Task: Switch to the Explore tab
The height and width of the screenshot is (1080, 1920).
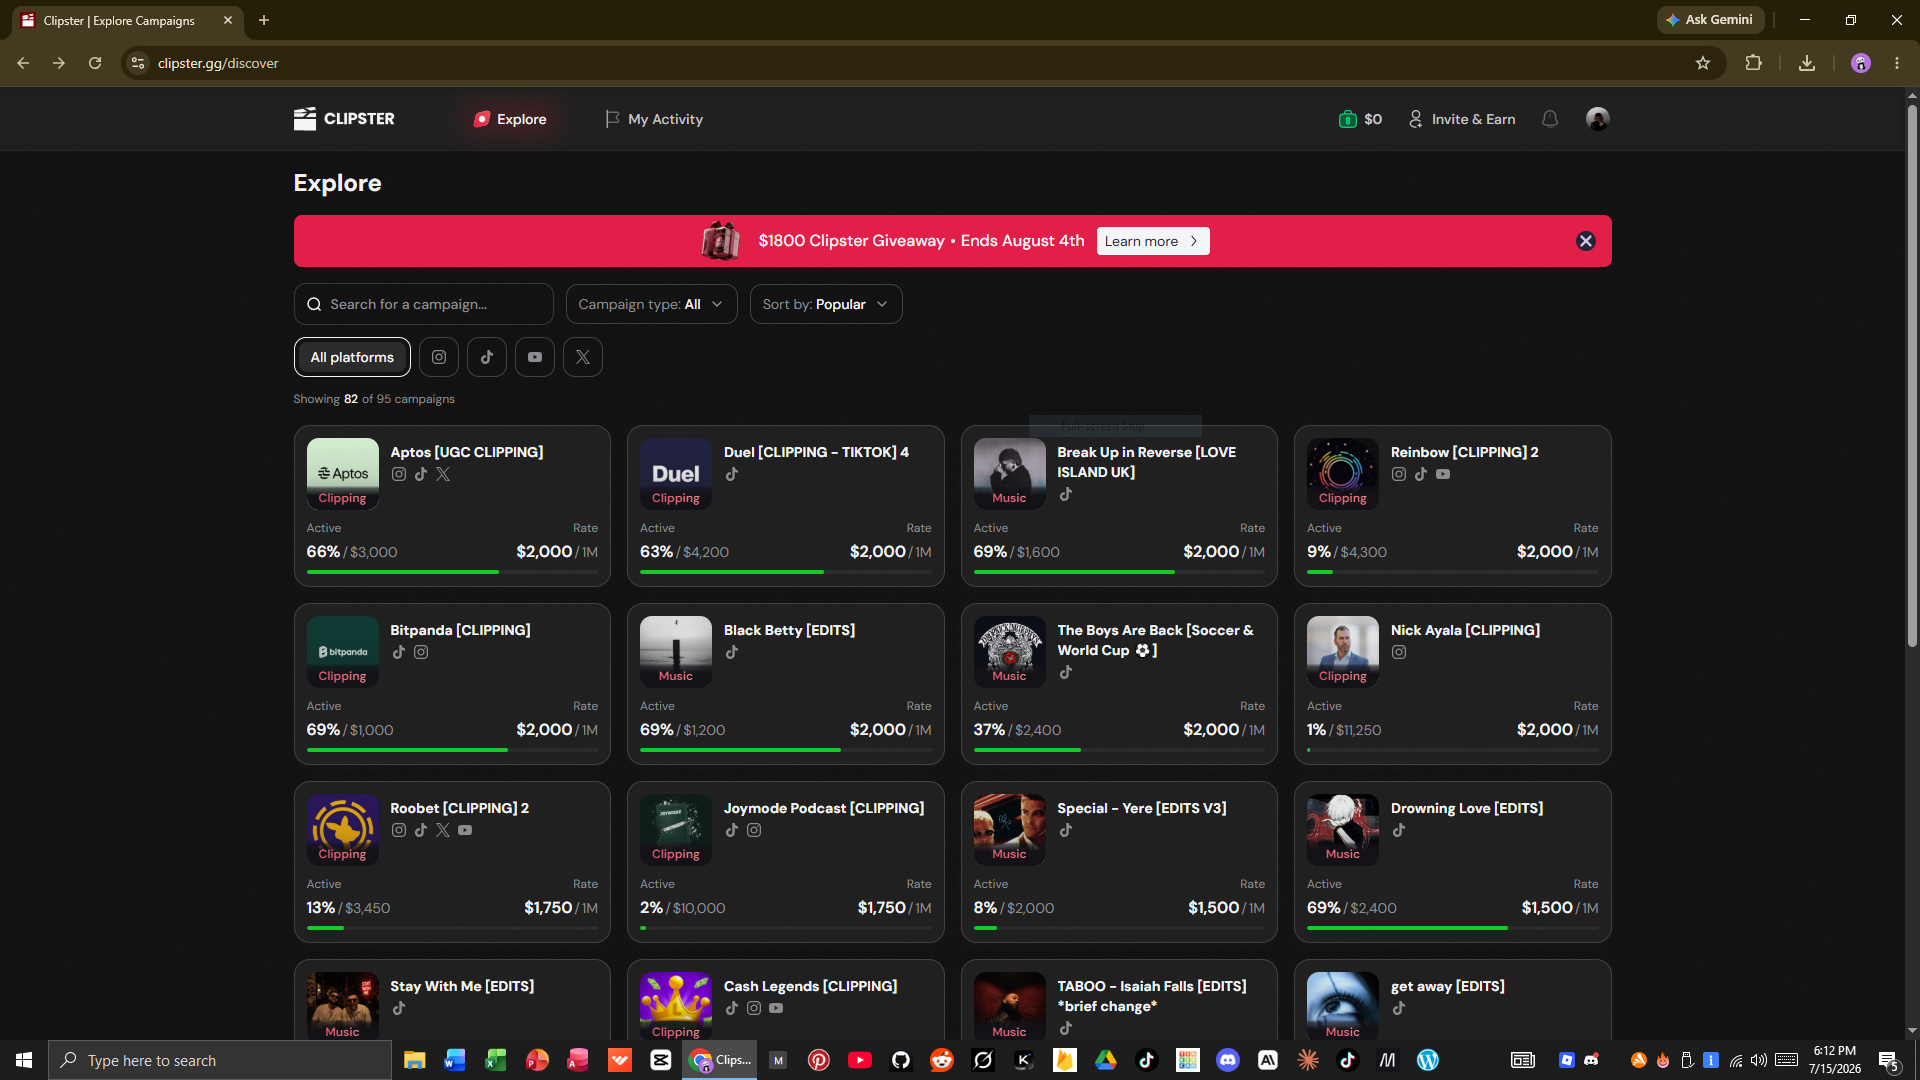Action: 510,119
